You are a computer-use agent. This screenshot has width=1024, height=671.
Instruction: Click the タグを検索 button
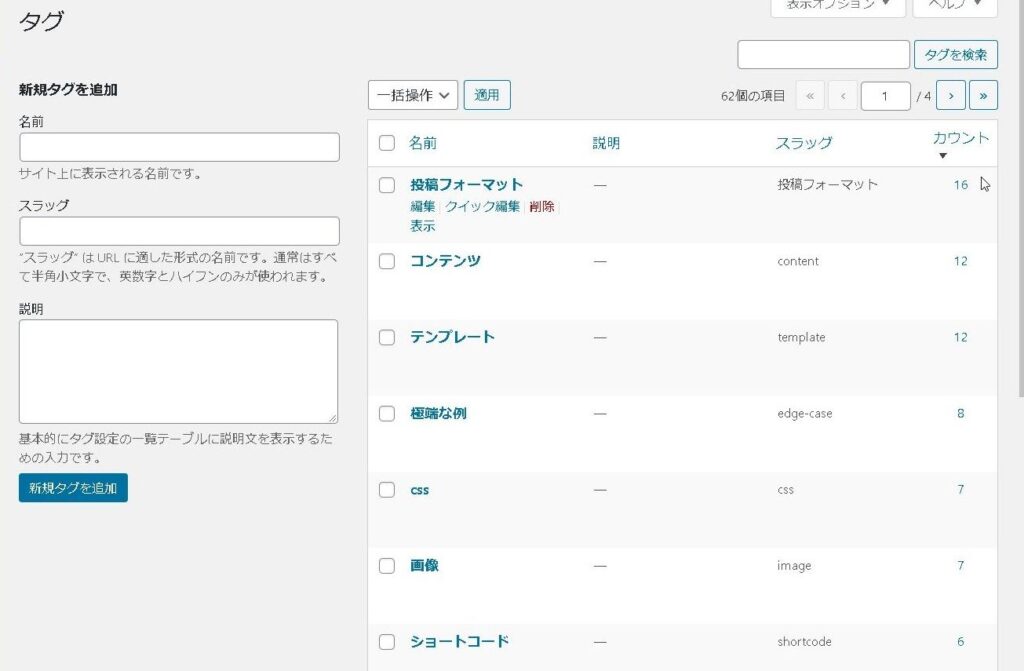(x=955, y=55)
